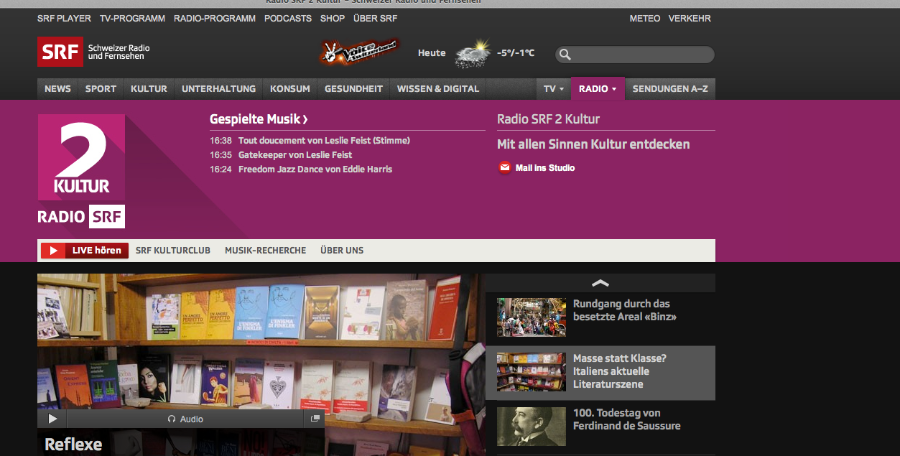Click the upward chevron above the teaser list
Screen dimensions: 900x456
coord(600,283)
